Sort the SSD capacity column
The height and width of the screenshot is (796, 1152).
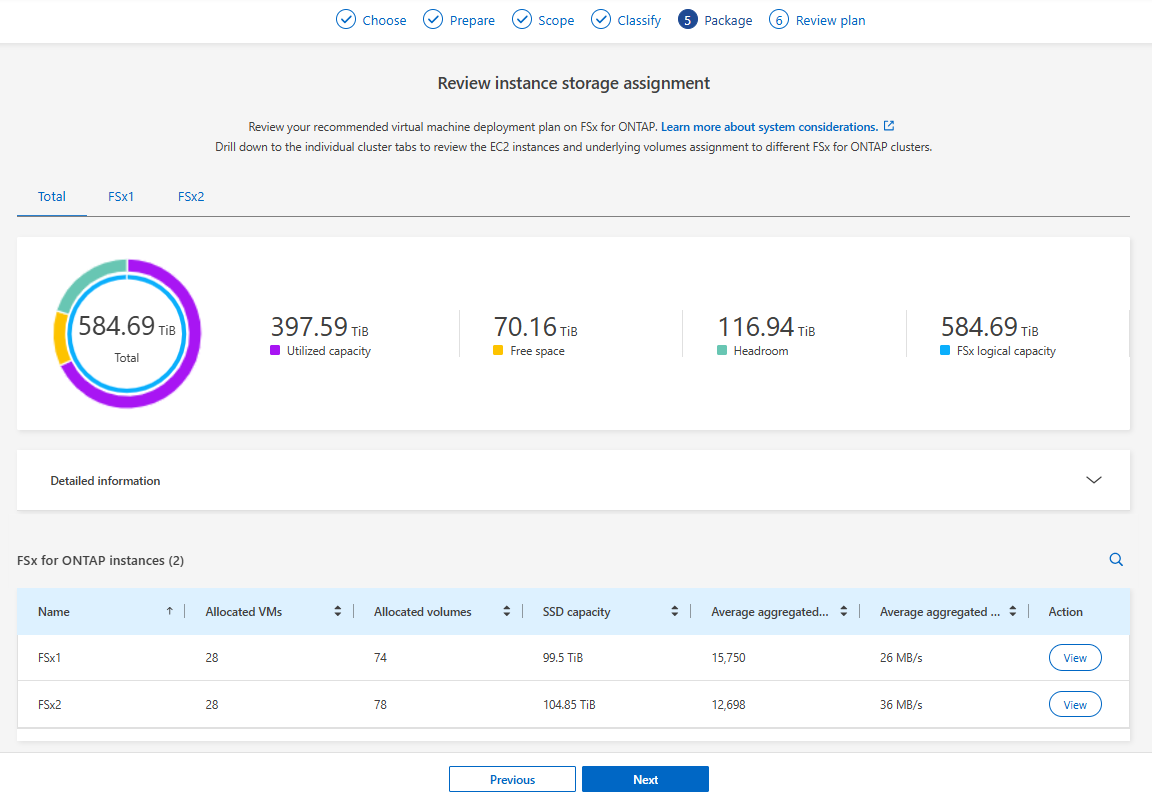675,612
